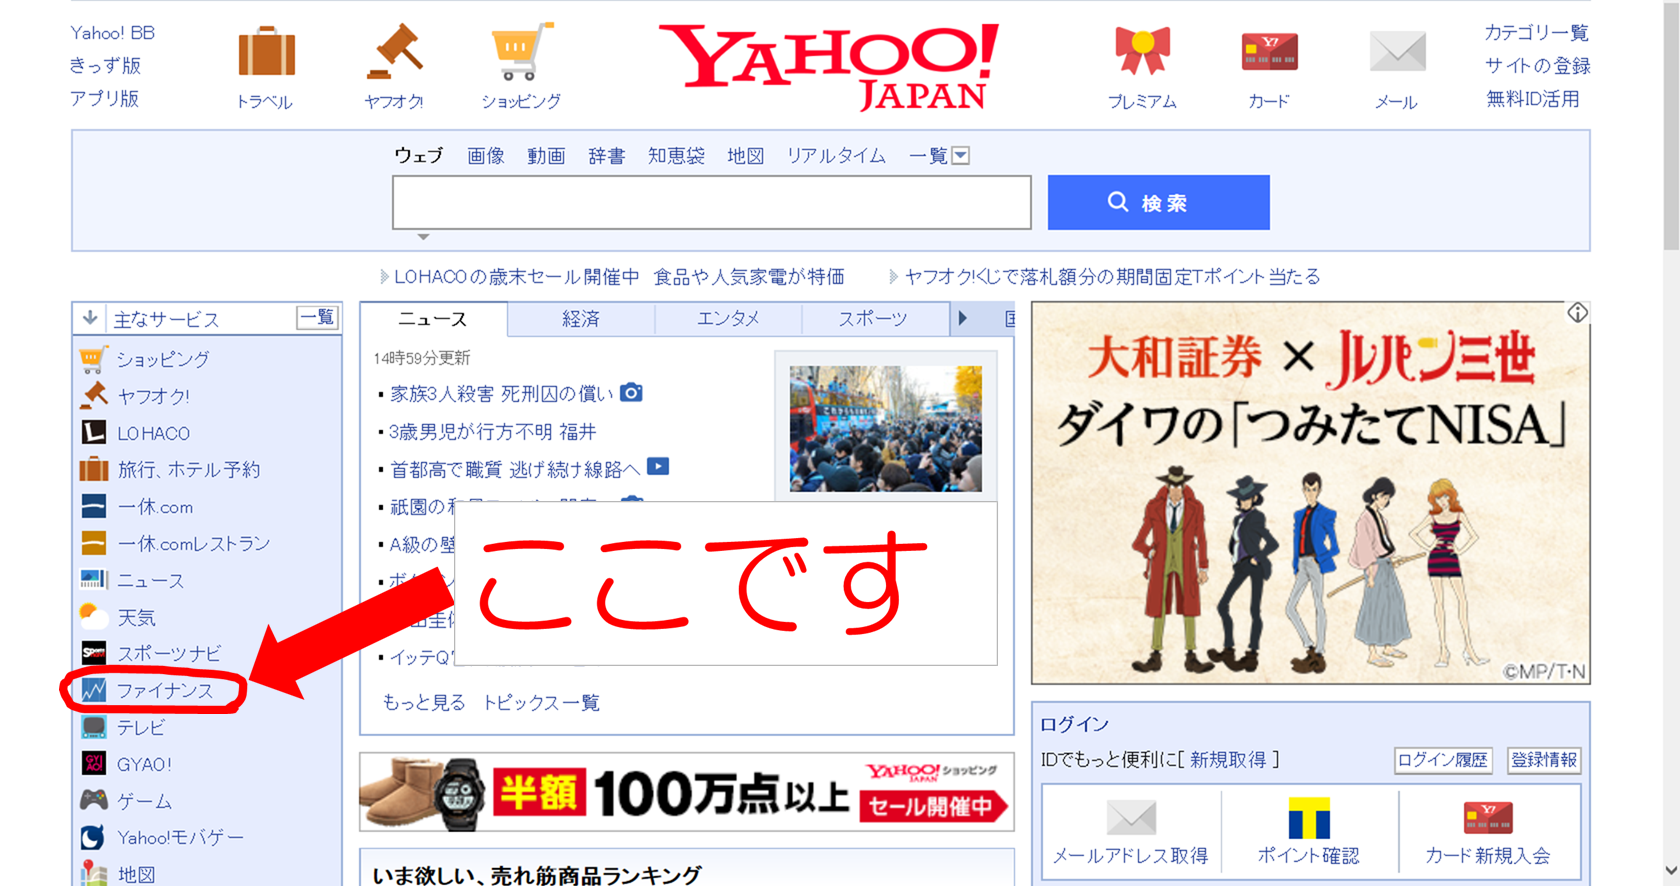Open the Yahoo Auctions gavel icon in header

394,51
